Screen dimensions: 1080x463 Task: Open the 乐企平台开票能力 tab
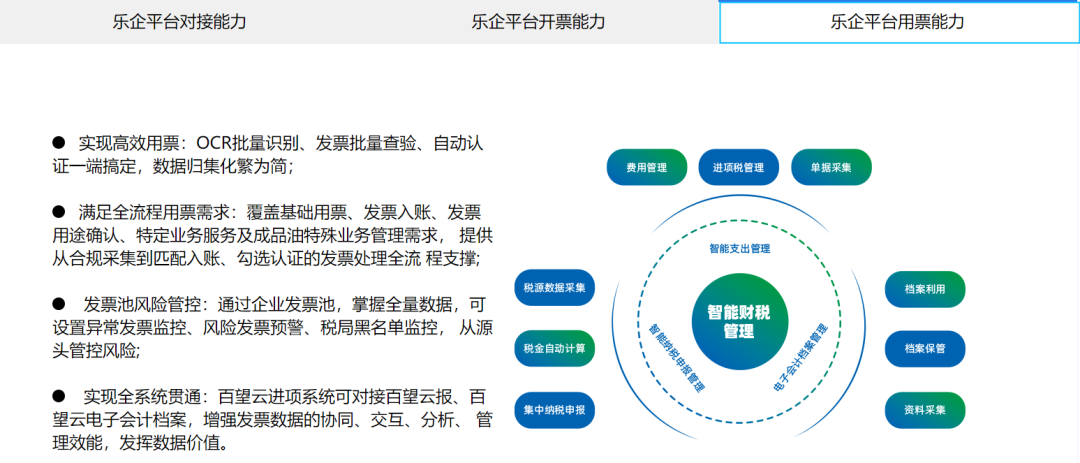pos(539,21)
